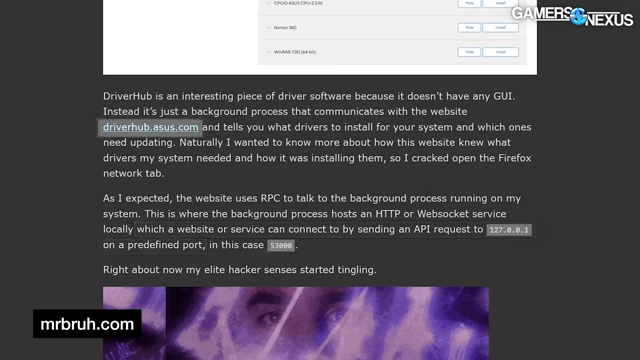
Task: Click the 53000 port code snippet
Action: pos(281,245)
